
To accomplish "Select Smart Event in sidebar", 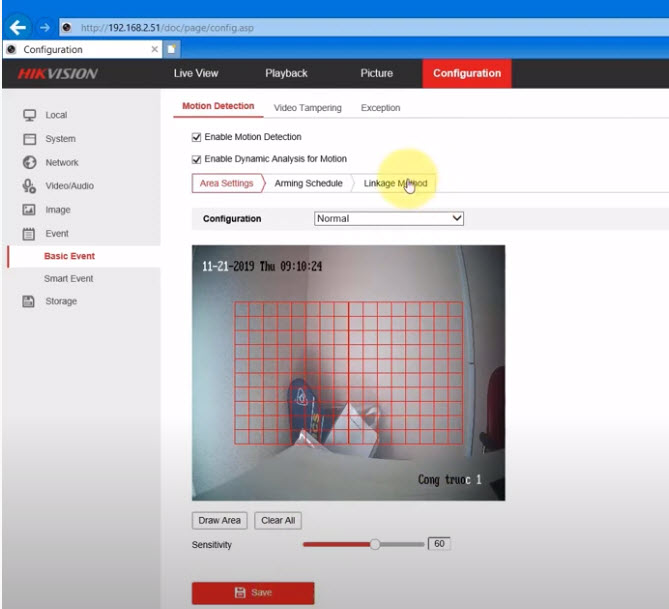I will coord(68,279).
